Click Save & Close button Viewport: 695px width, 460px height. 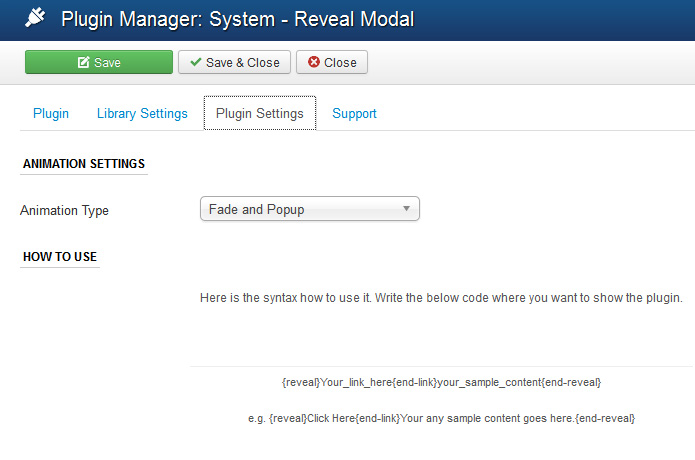(234, 62)
